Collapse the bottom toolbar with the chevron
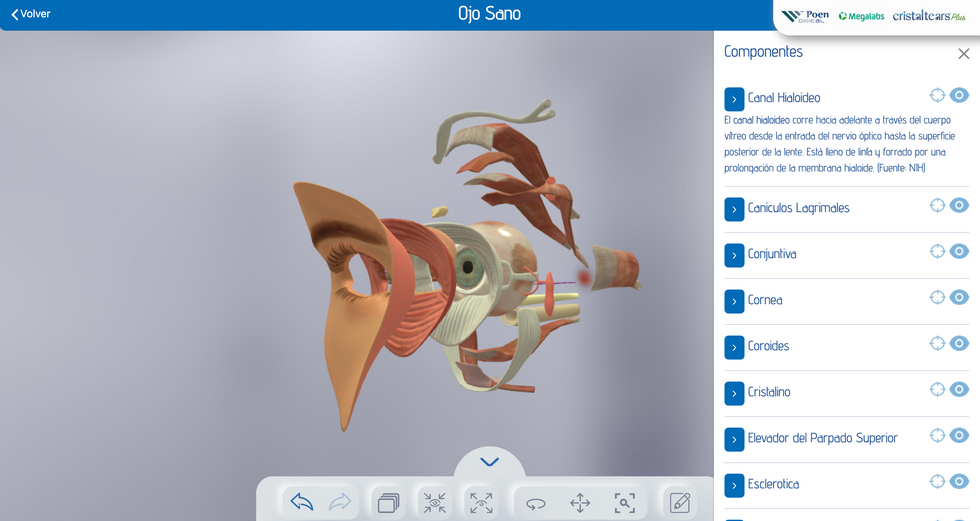The image size is (980, 521). [x=489, y=462]
